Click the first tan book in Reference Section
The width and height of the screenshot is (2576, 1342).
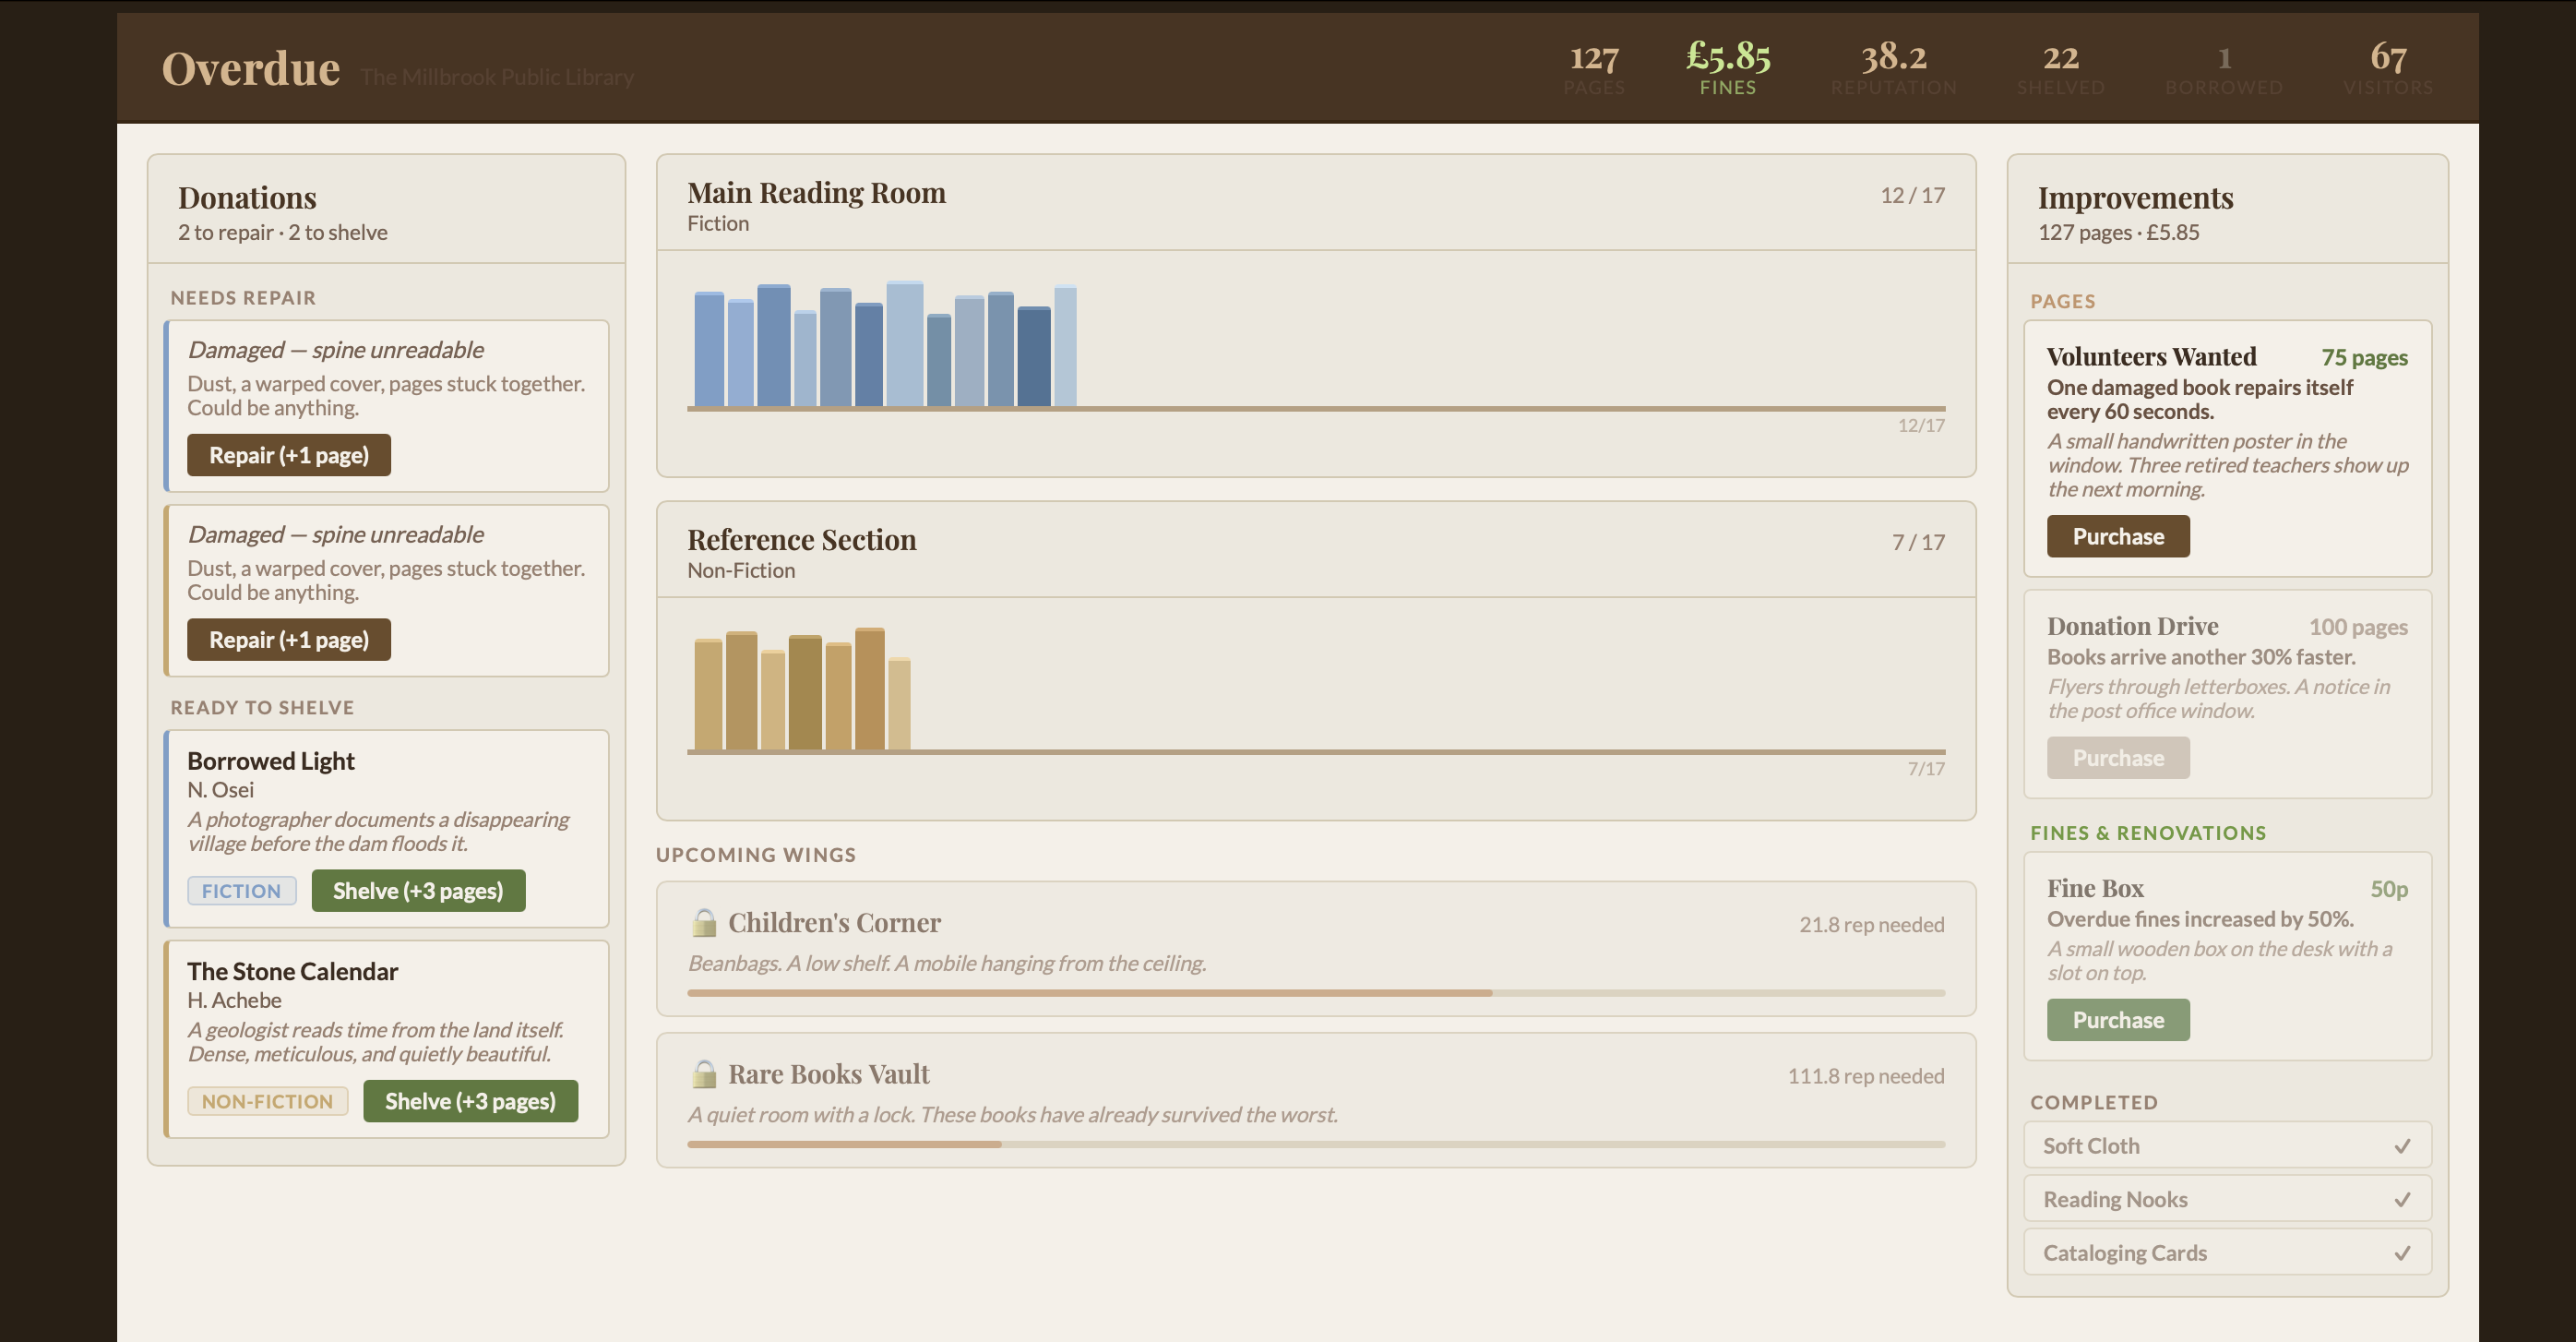coord(708,694)
